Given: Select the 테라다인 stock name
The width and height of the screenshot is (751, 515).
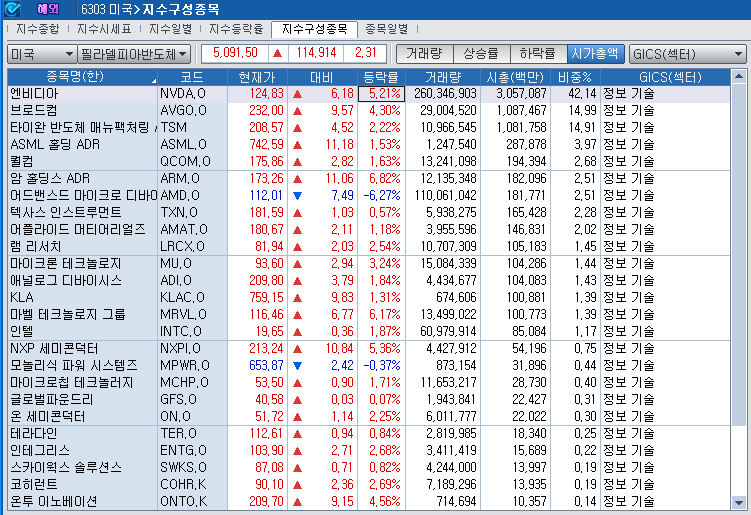Looking at the screenshot, I should [x=34, y=434].
